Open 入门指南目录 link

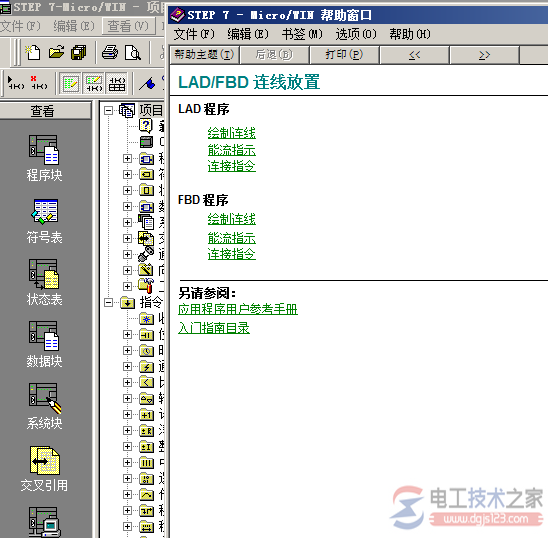tap(214, 328)
